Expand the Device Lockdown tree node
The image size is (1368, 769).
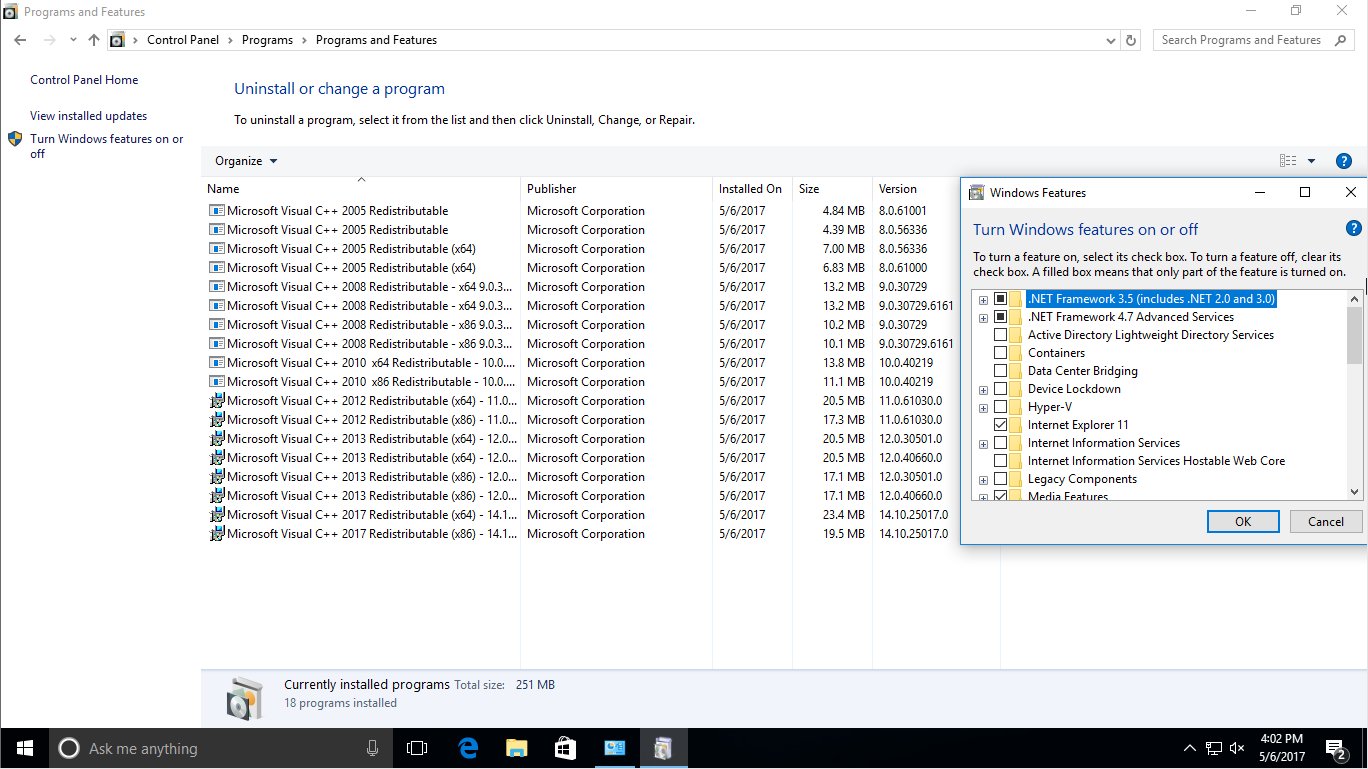(984, 390)
